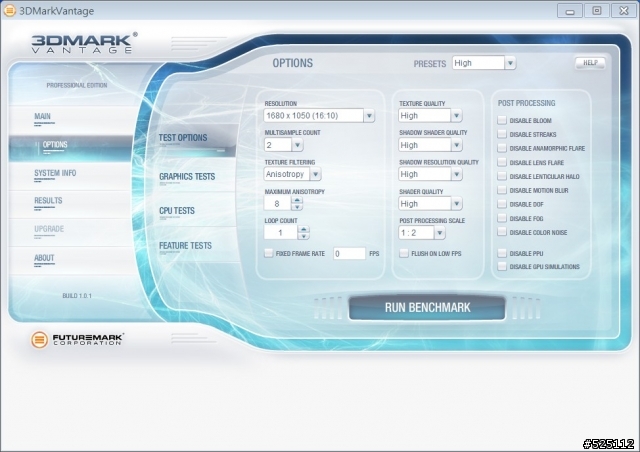Viewport: 640px width, 452px height.
Task: Expand the Texture Filtering dropdown
Action: click(x=315, y=174)
